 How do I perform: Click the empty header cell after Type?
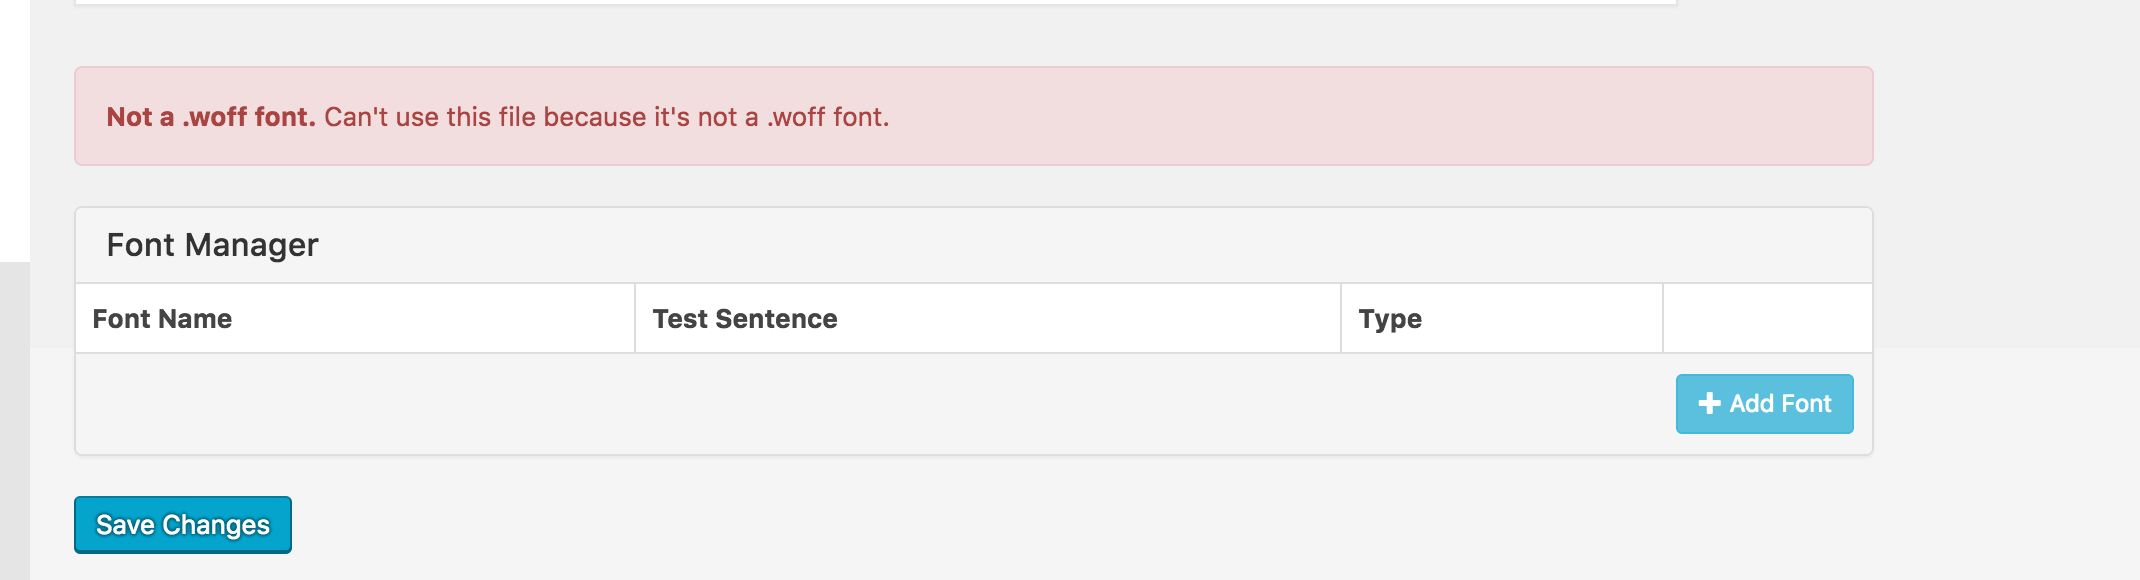pyautogui.click(x=1767, y=319)
